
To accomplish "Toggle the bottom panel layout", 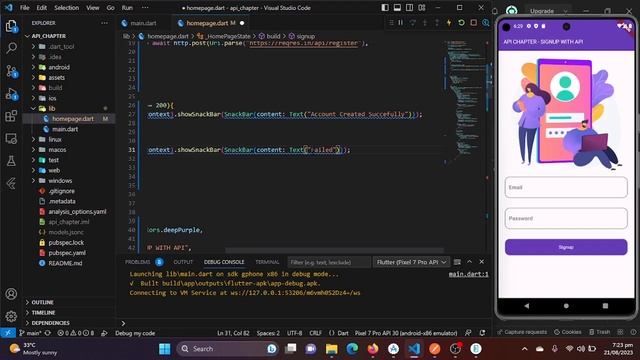I will (397, 7).
